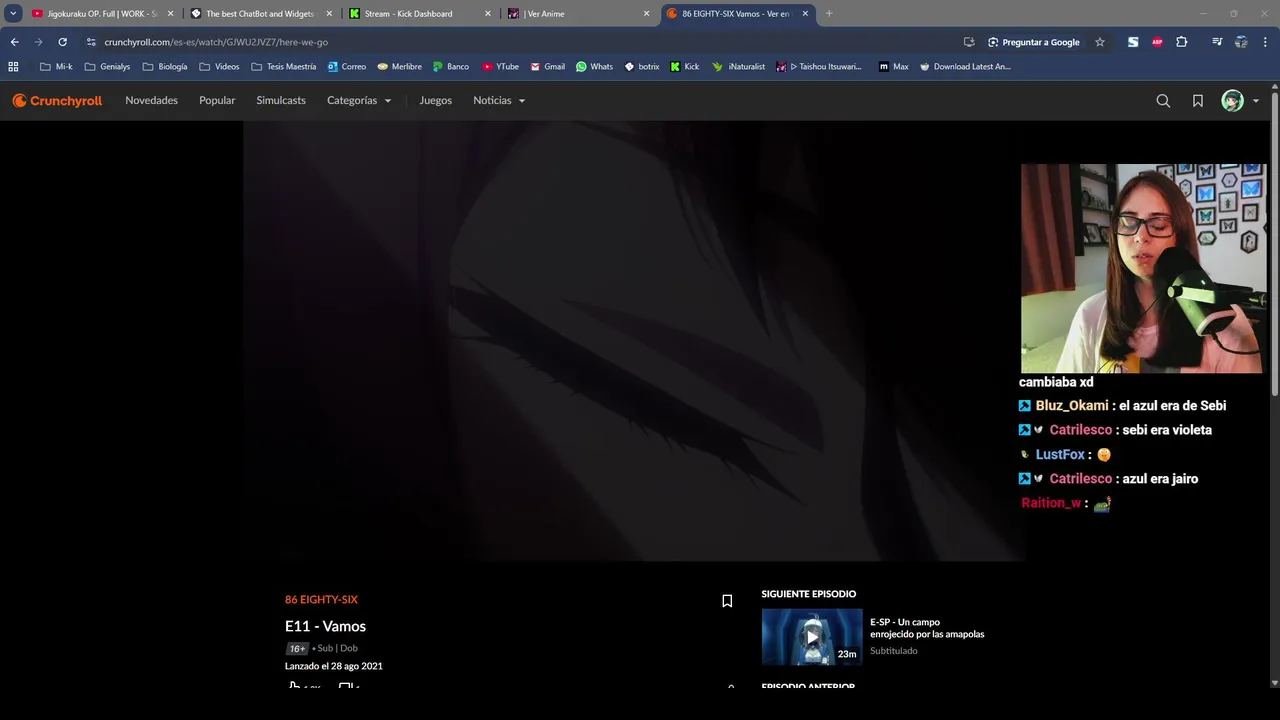This screenshot has height=720, width=1280.
Task: Open the Genialys bookmark folder
Action: pyautogui.click(x=107, y=67)
